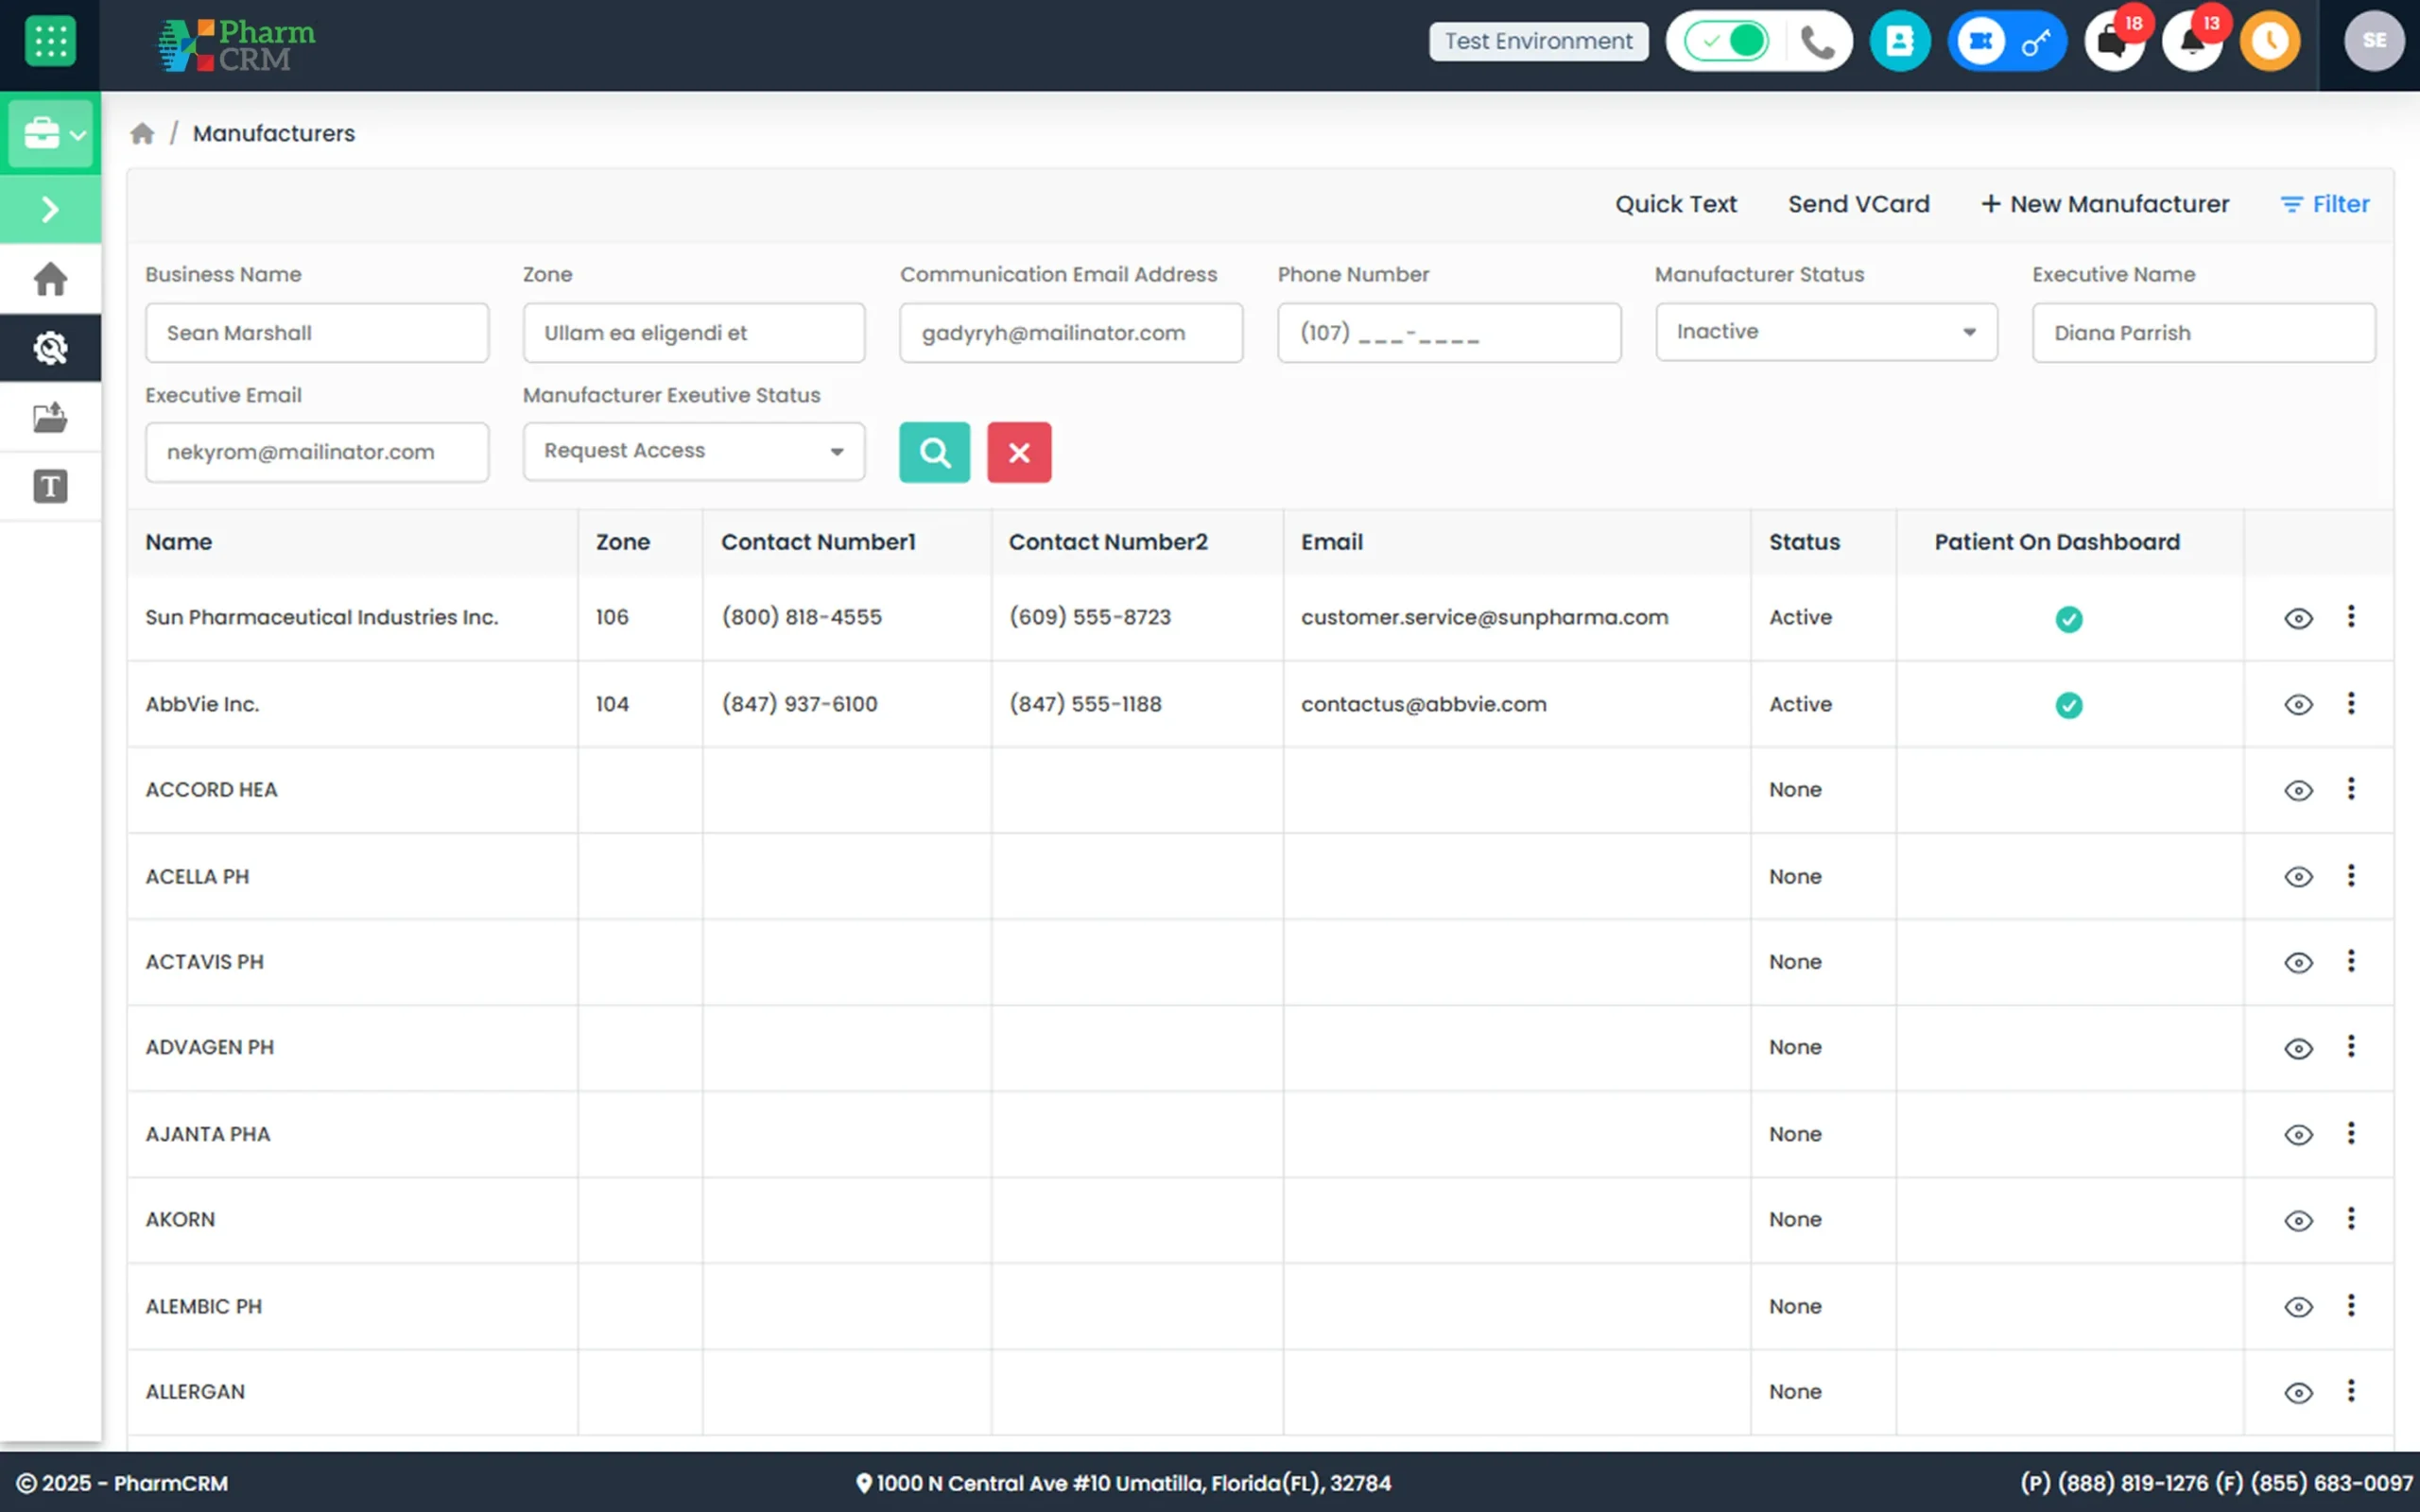The width and height of the screenshot is (2420, 1512).
Task: Click the Executive Email input field
Action: click(317, 452)
